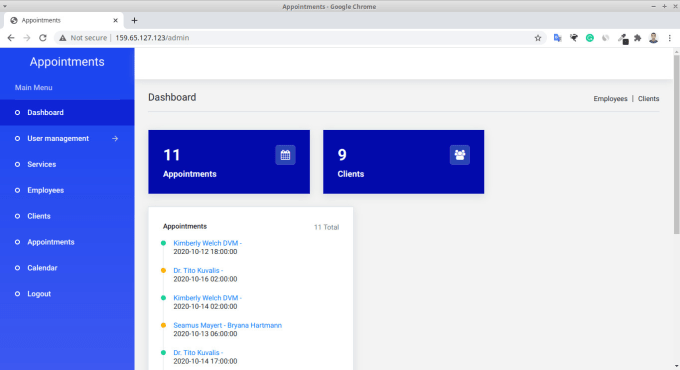Close the Appointments browser tab

[x=115, y=20]
